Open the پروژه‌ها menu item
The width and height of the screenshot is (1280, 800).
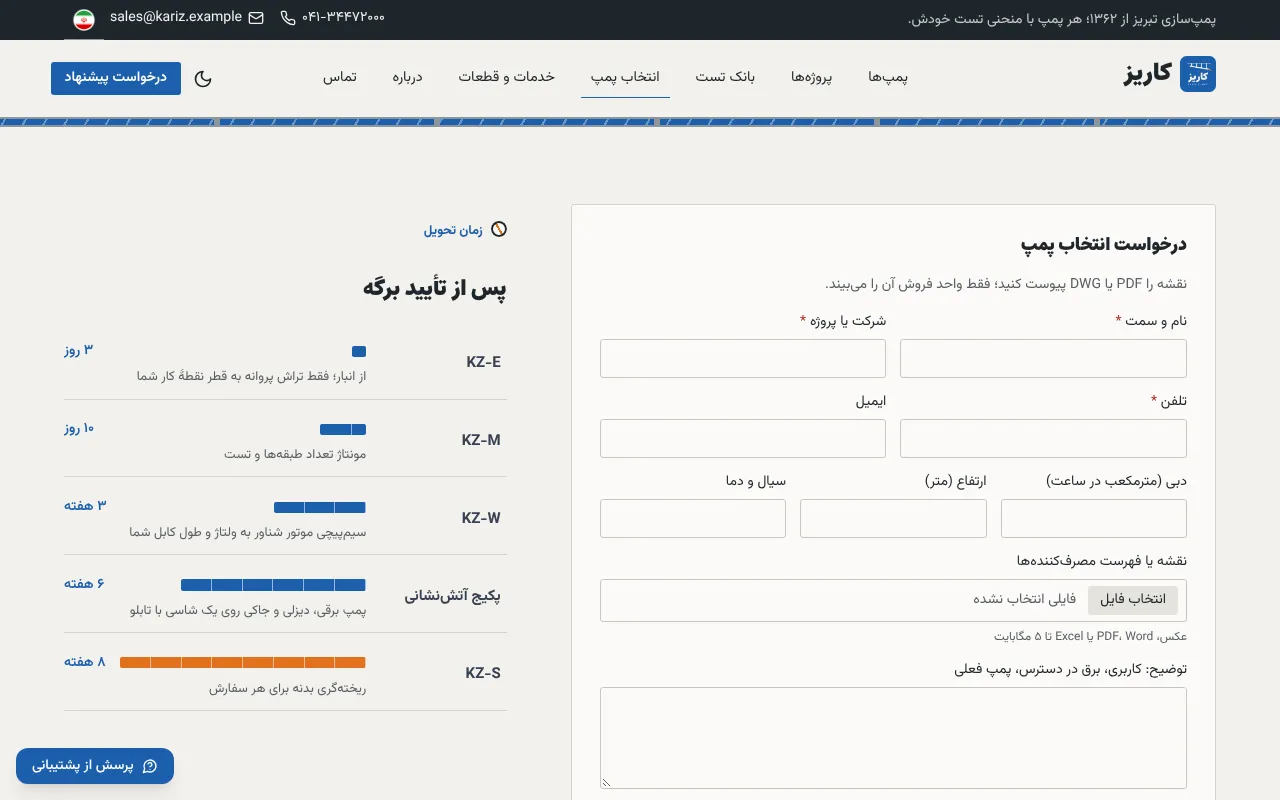(x=812, y=77)
